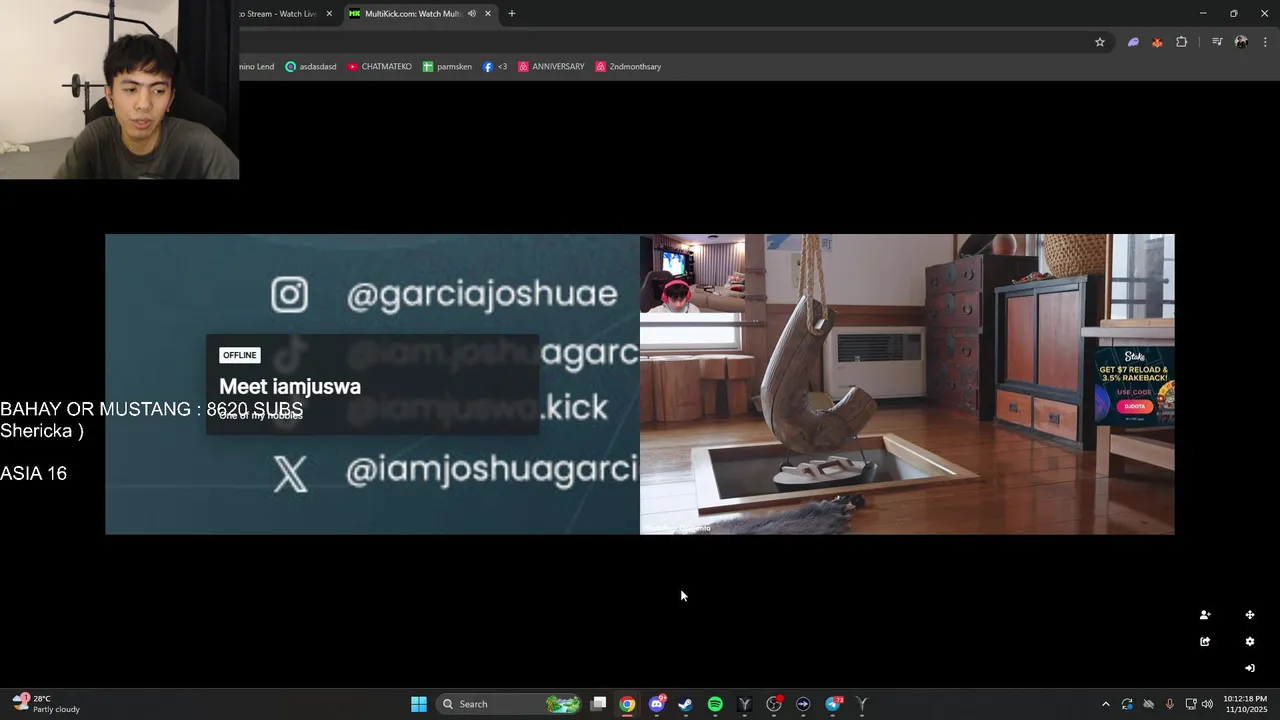Open the 2ndmonthsary bookmark
This screenshot has width=1280, height=720.
pyautogui.click(x=628, y=67)
